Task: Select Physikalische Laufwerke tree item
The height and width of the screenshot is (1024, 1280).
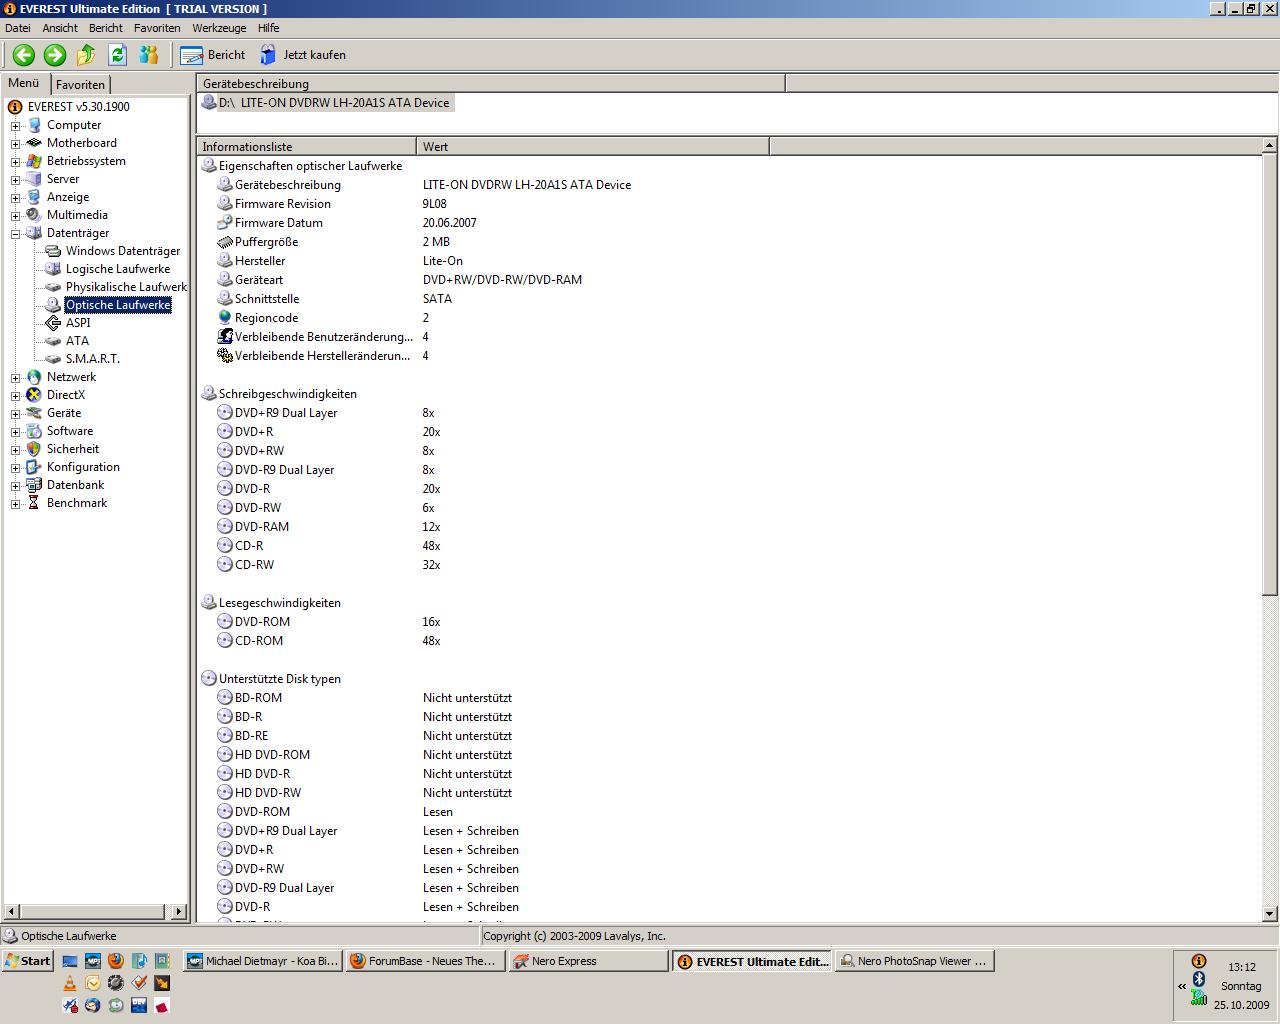Action: click(126, 287)
